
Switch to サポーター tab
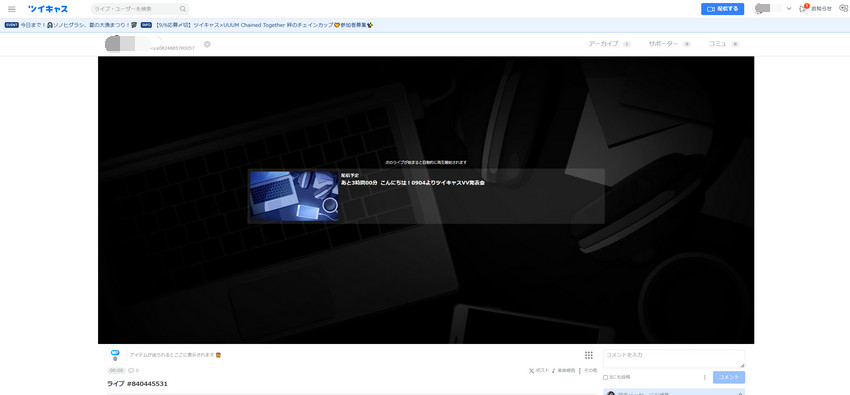point(669,44)
